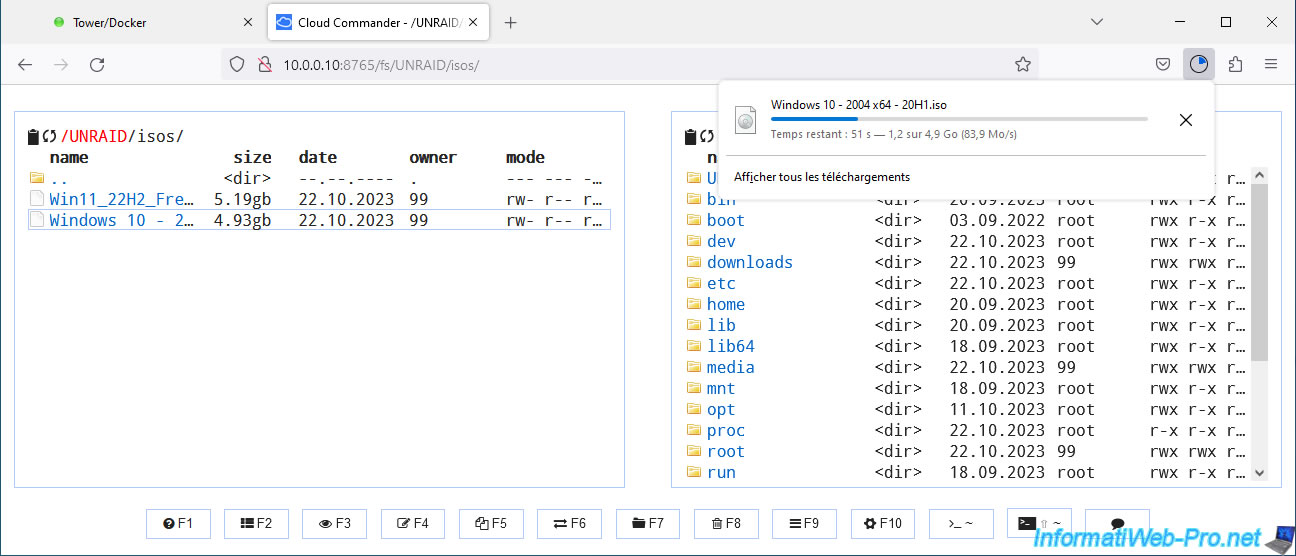1296x556 pixels.
Task: Click the F4 edit button
Action: click(x=413, y=523)
